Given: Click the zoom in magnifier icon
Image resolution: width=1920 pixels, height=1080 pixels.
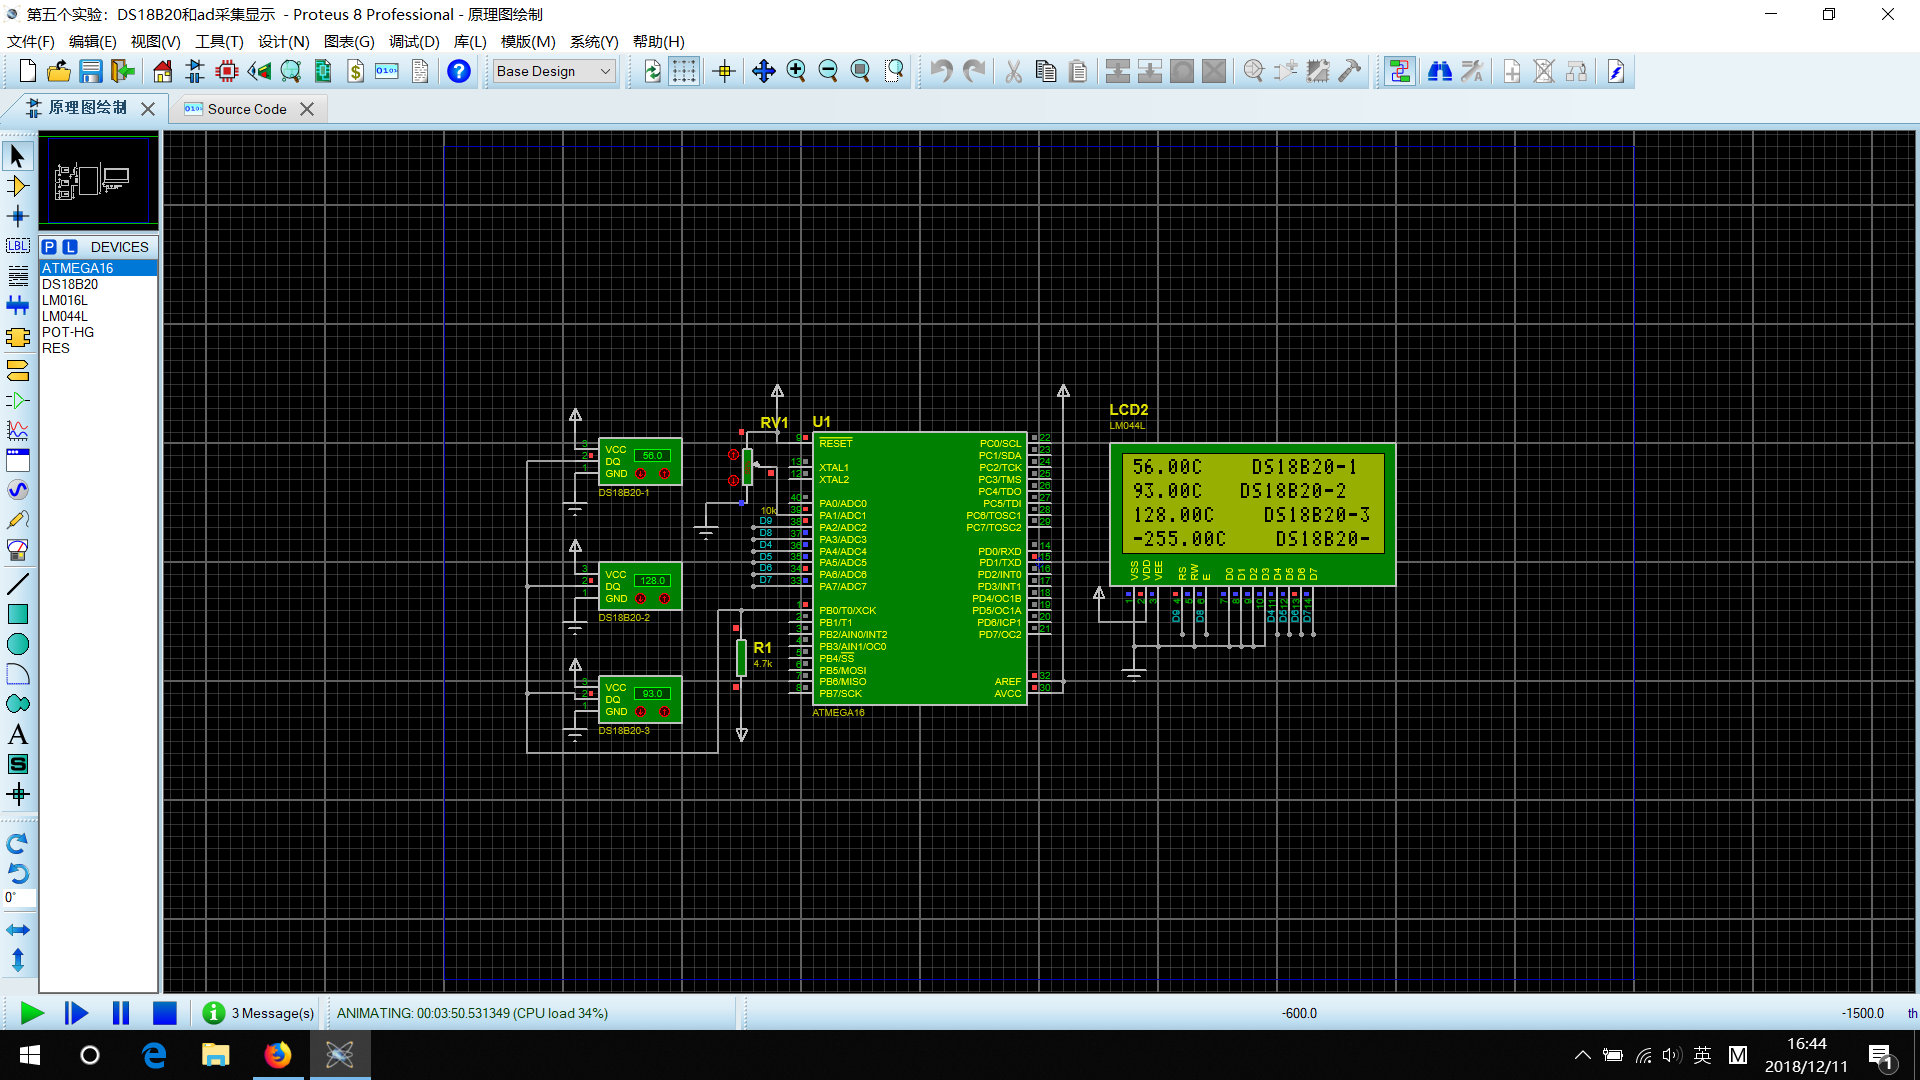Looking at the screenshot, I should [796, 71].
